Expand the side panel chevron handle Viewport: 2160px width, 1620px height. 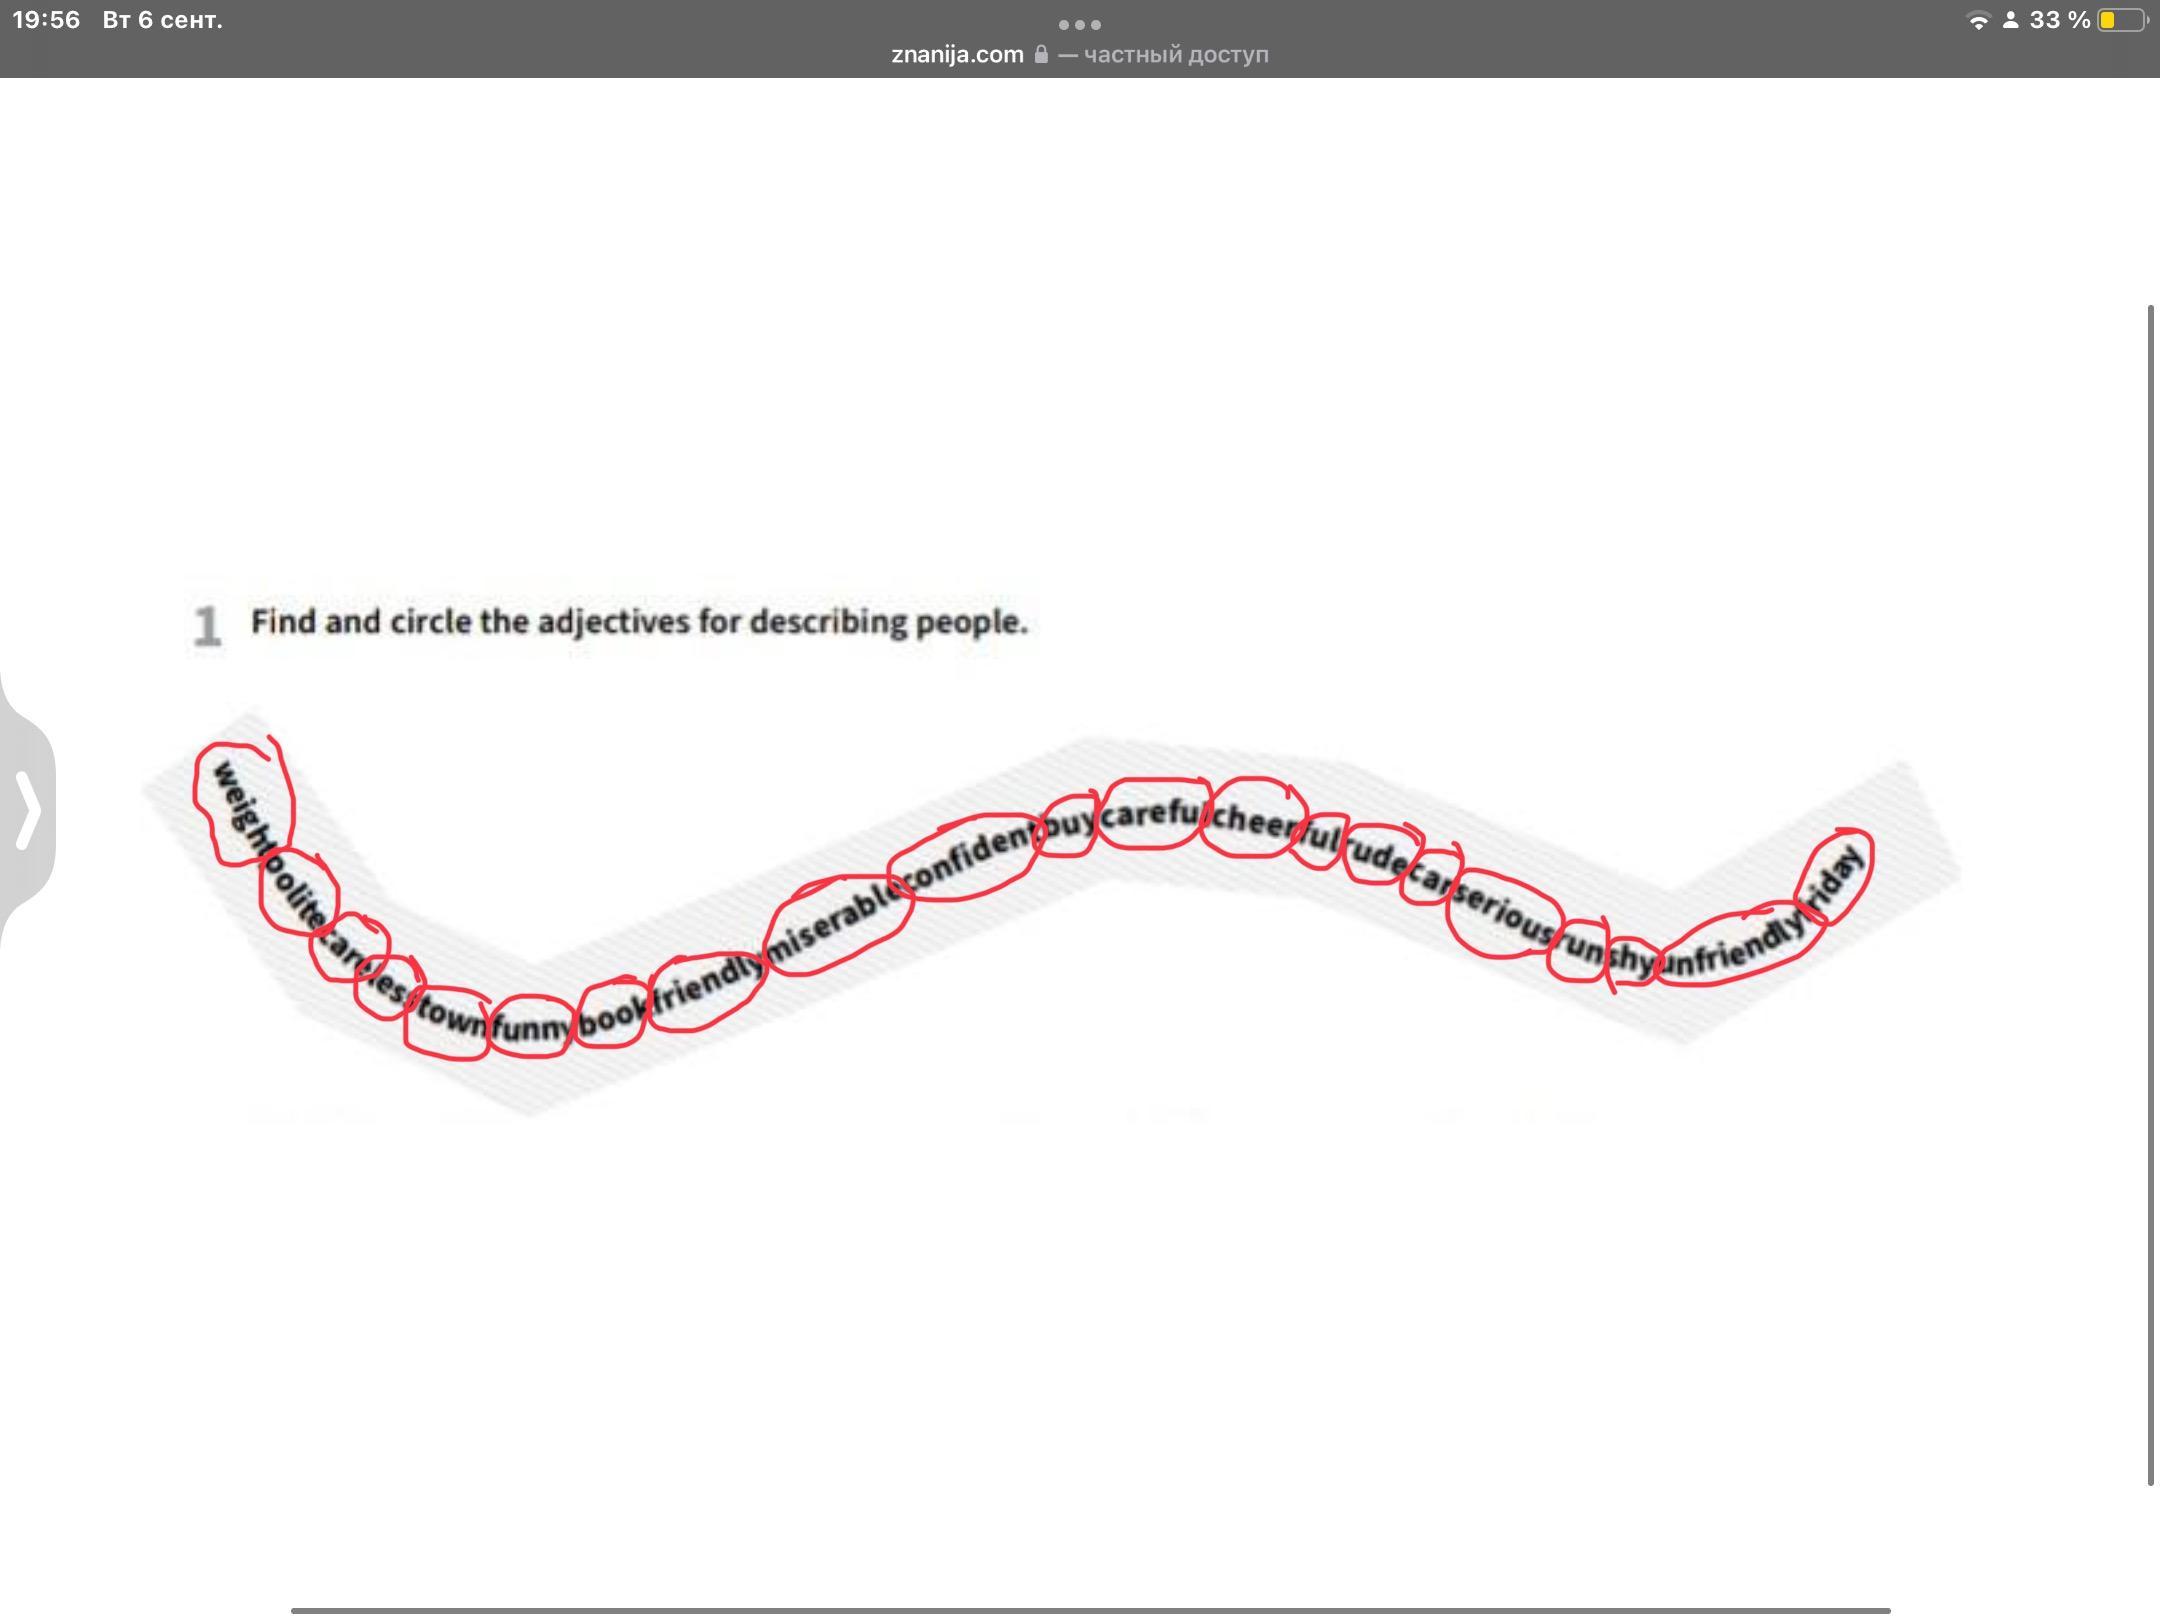27,809
